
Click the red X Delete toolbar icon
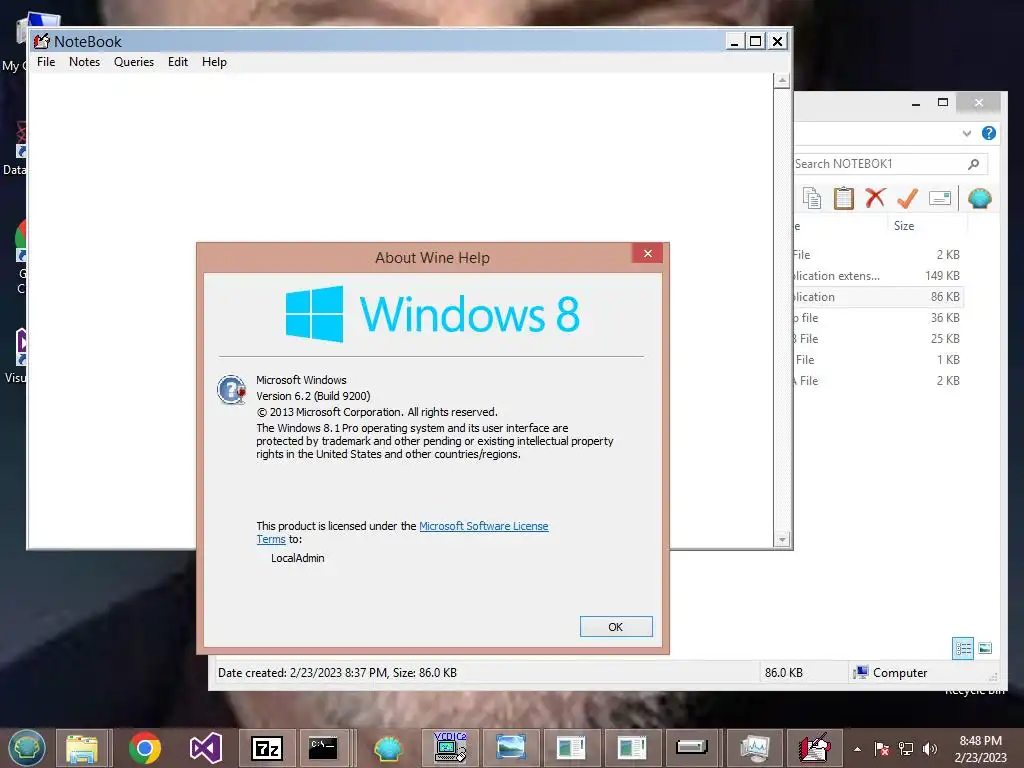pos(875,197)
